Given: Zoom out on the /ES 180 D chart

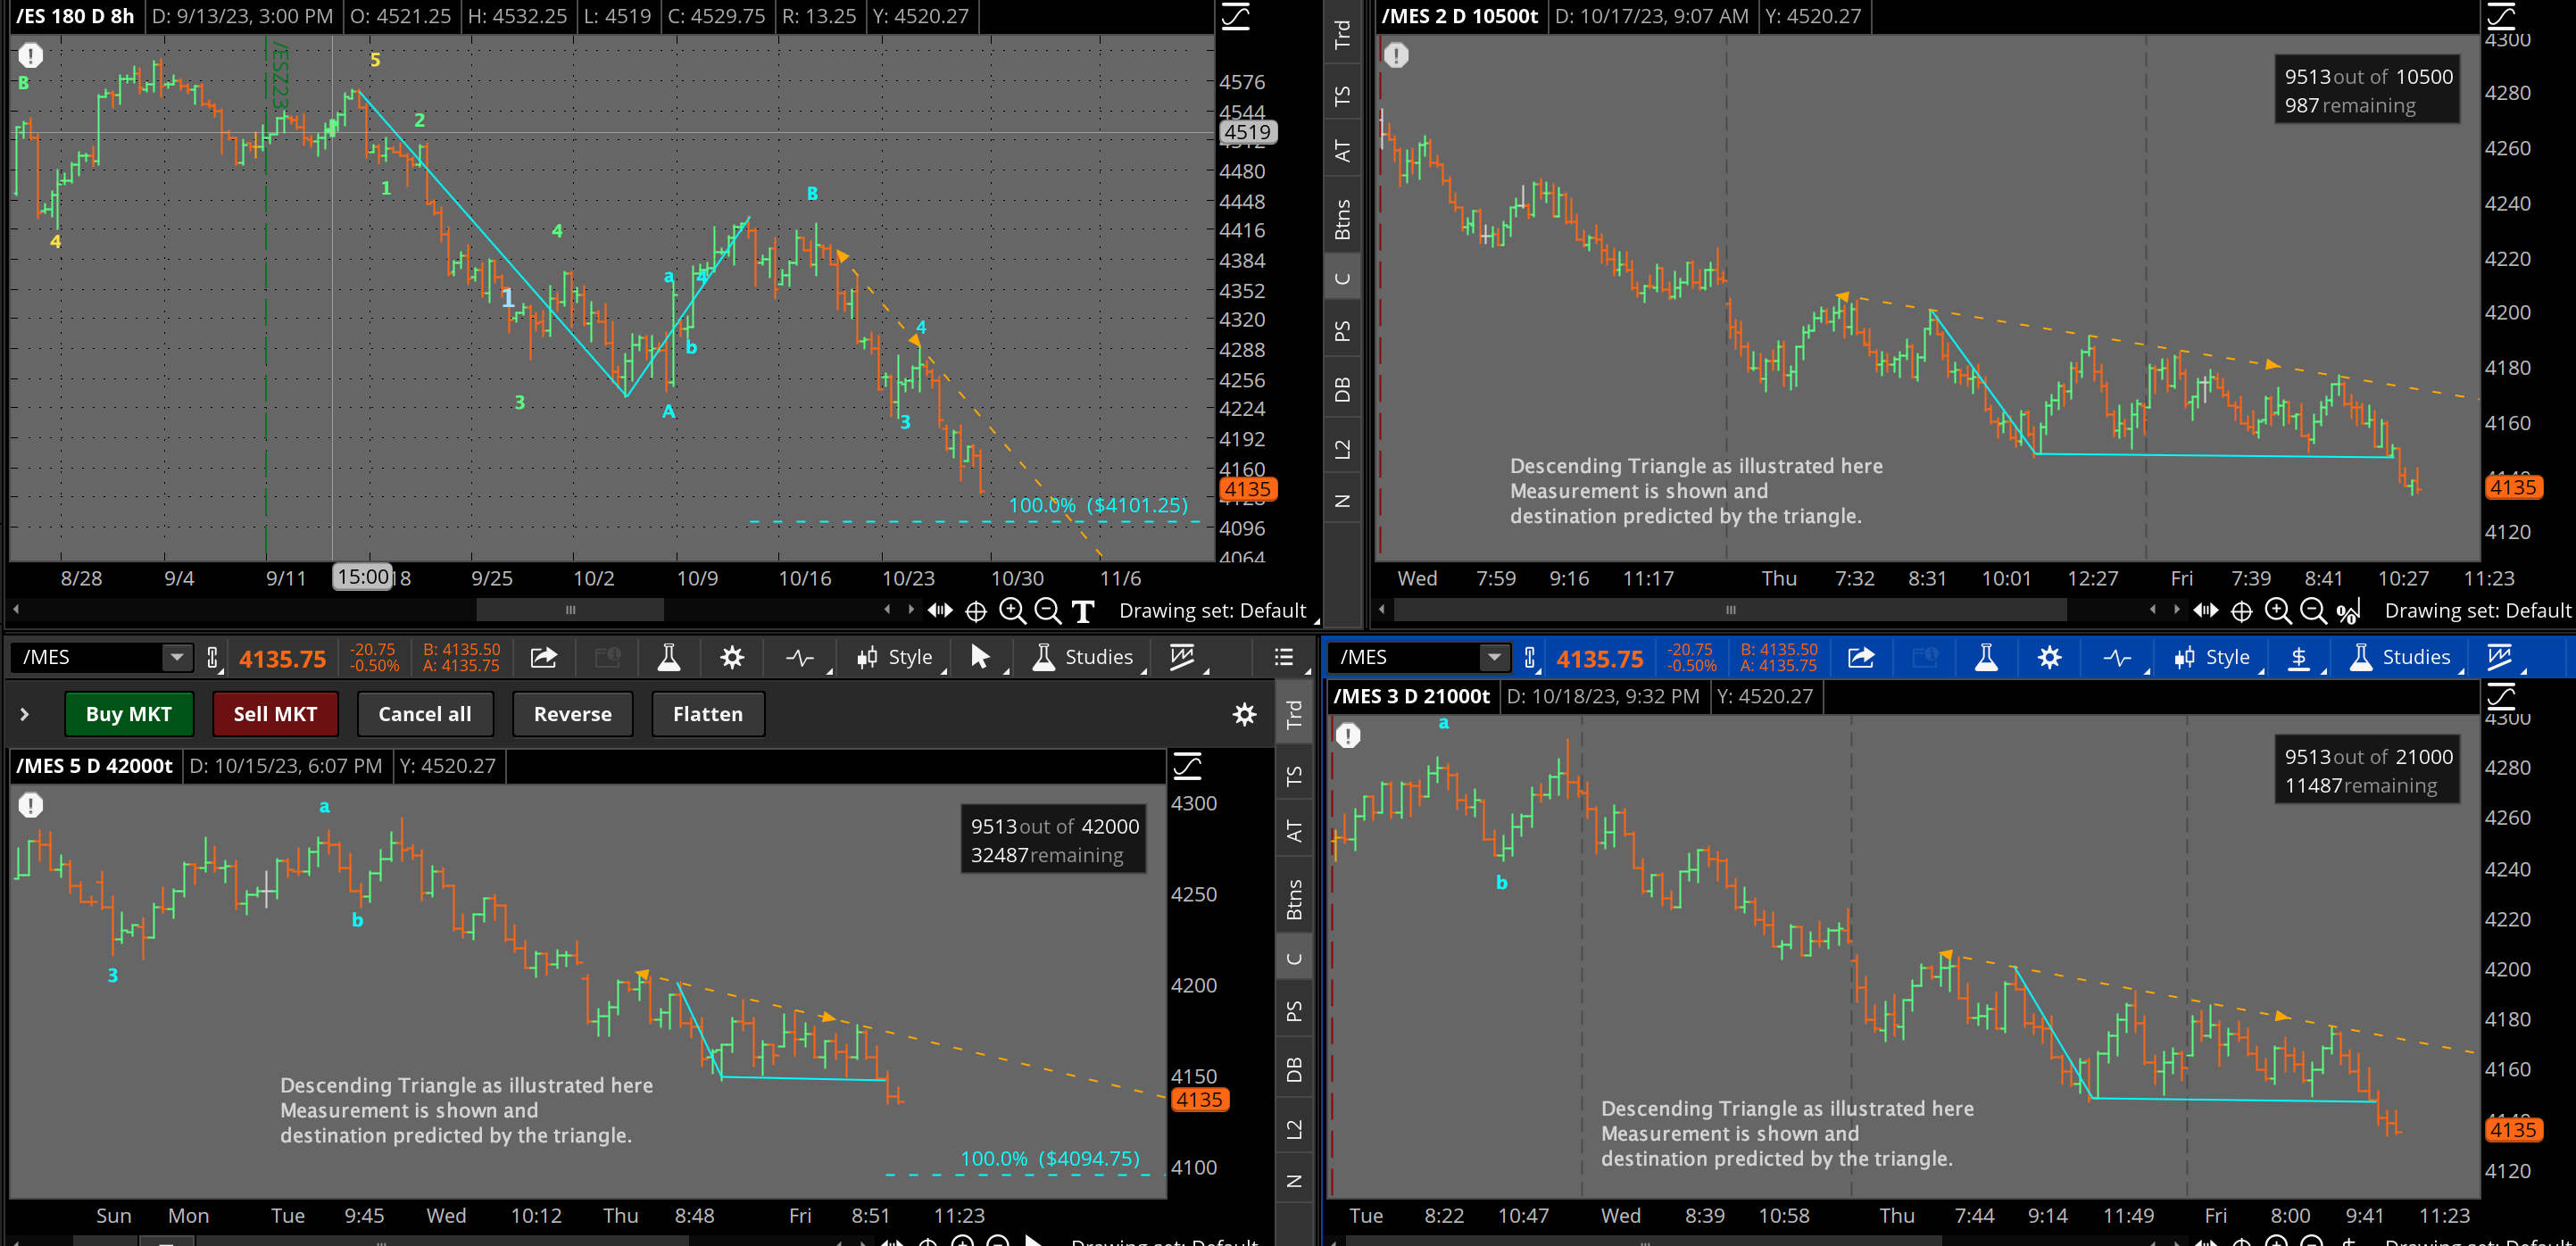Looking at the screenshot, I should tap(1048, 610).
